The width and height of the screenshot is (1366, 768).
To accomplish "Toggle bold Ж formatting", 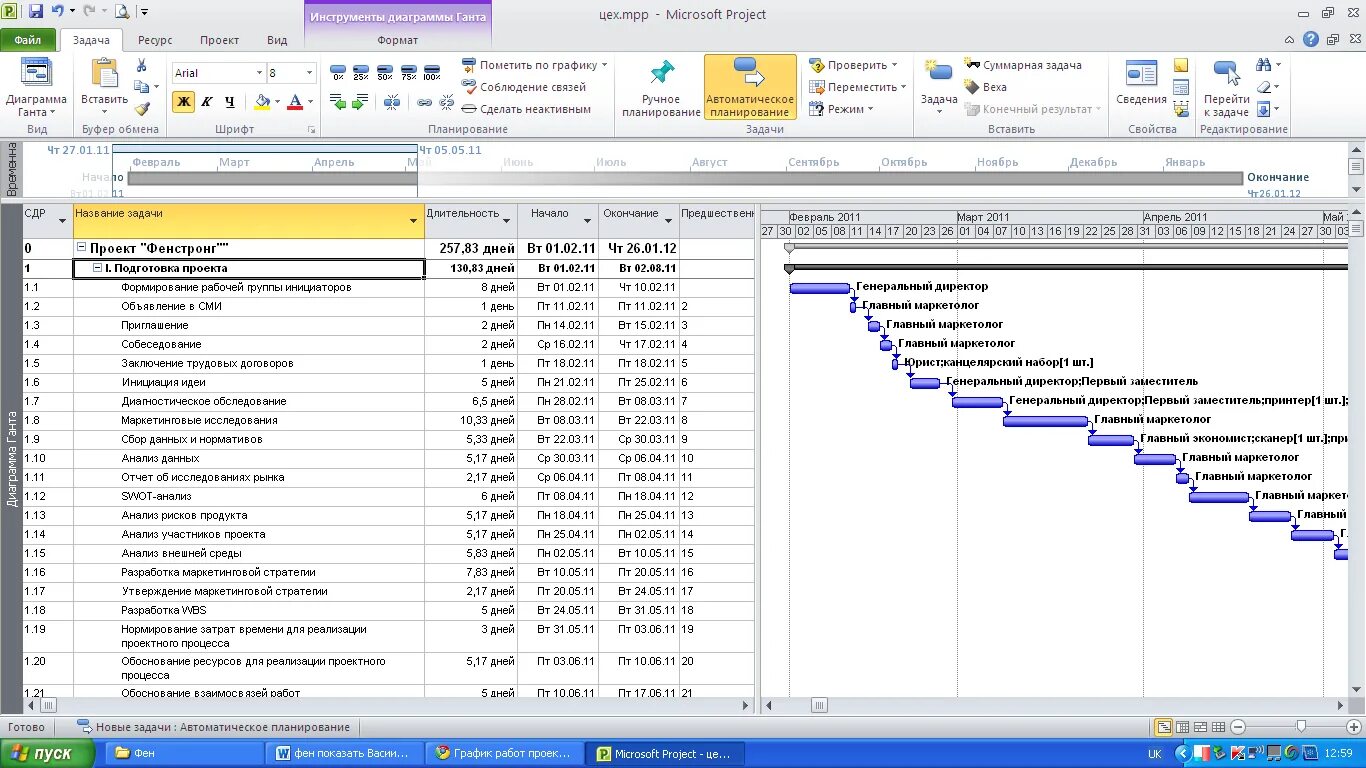I will pyautogui.click(x=183, y=101).
